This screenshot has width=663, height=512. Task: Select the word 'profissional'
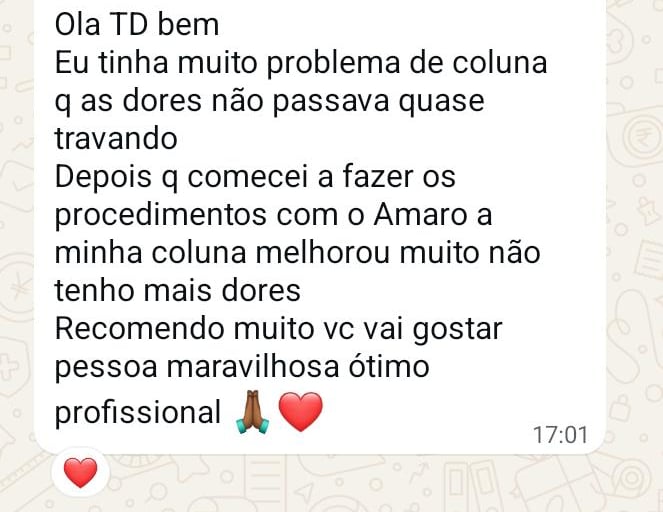click(138, 413)
